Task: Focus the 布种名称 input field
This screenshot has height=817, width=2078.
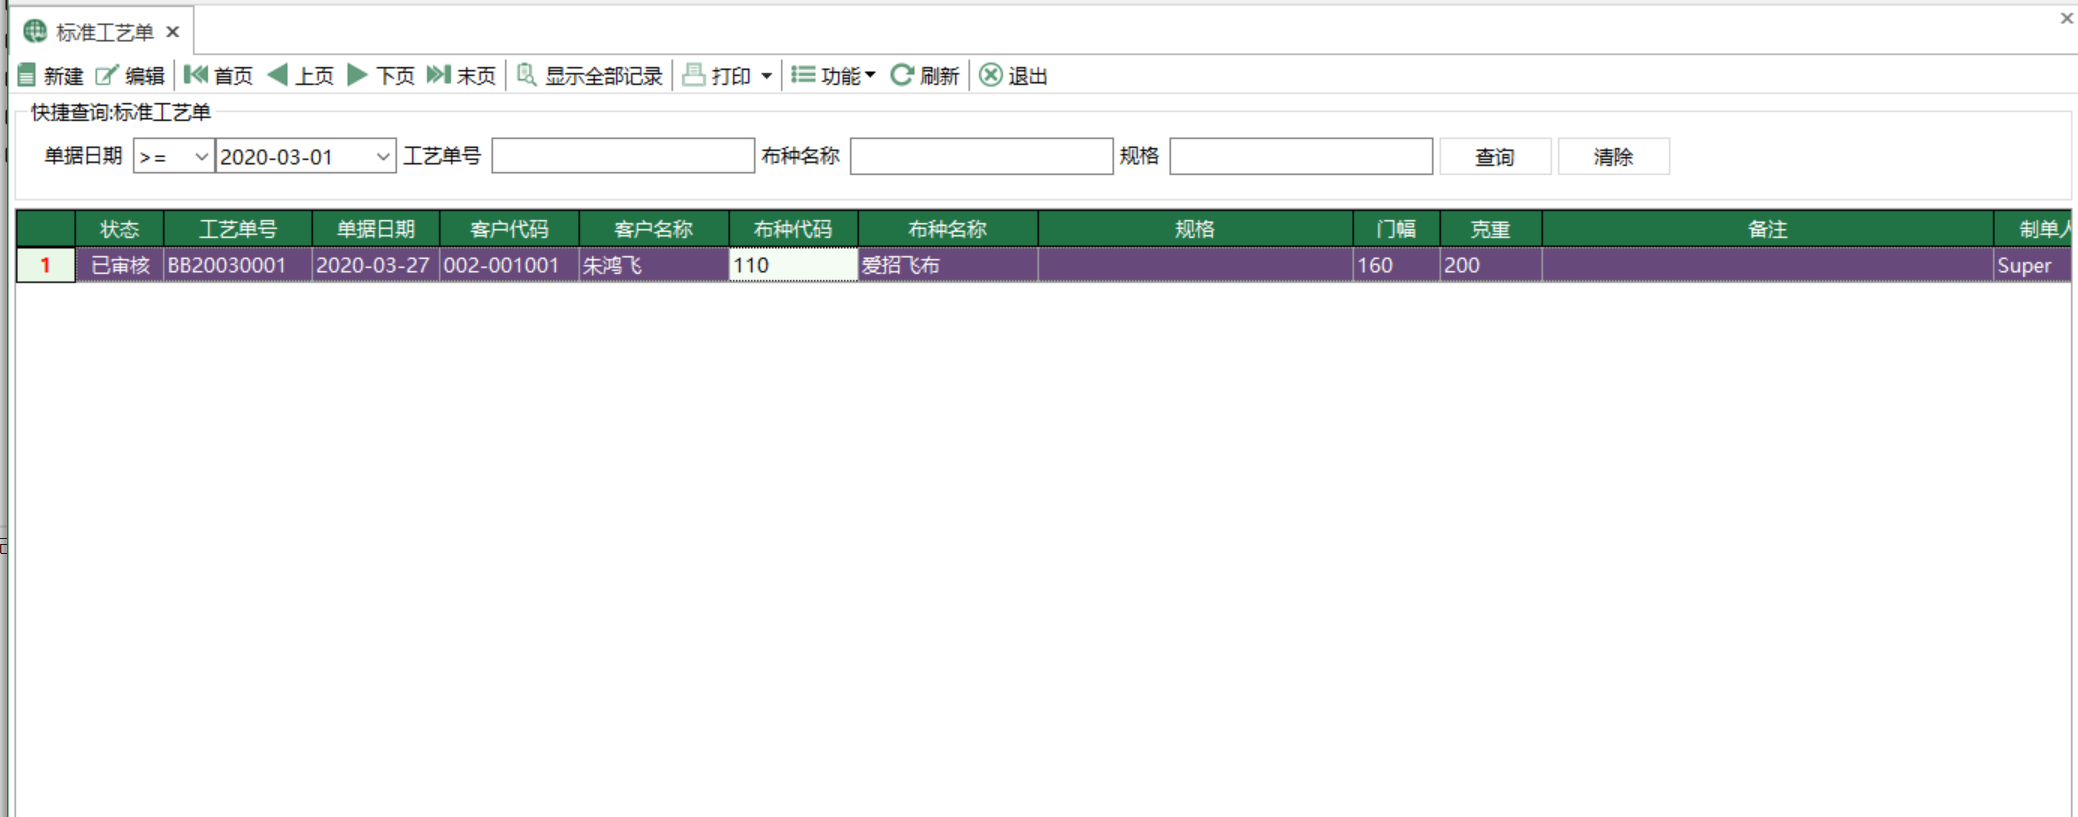Action: tap(981, 156)
